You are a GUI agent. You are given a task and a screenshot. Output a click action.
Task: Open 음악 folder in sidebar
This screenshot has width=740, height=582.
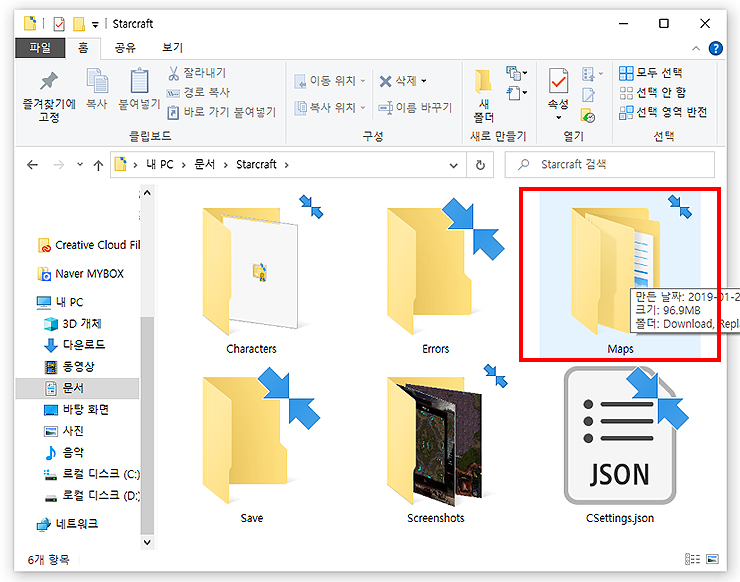(x=64, y=453)
